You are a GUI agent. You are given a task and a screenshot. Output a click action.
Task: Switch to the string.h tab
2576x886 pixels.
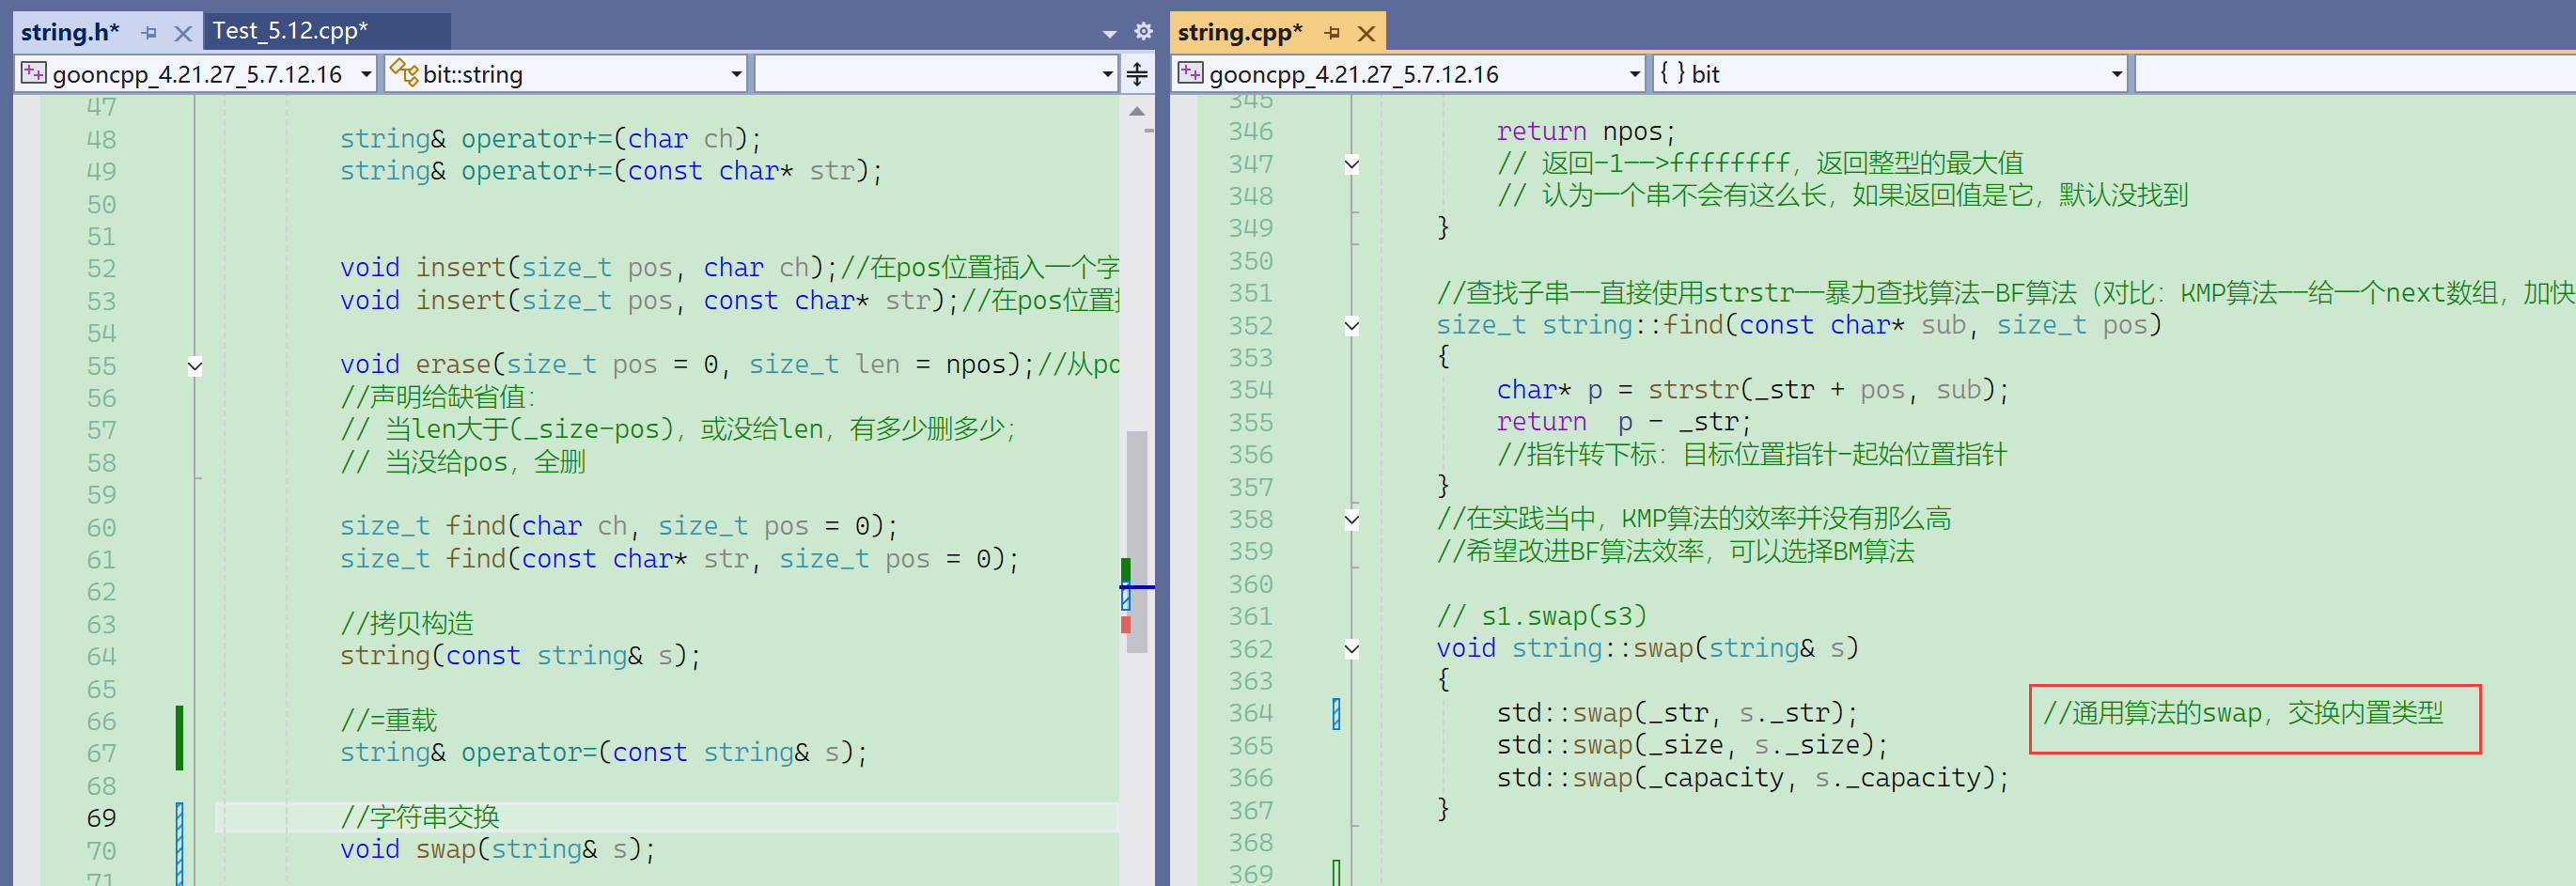pos(70,32)
